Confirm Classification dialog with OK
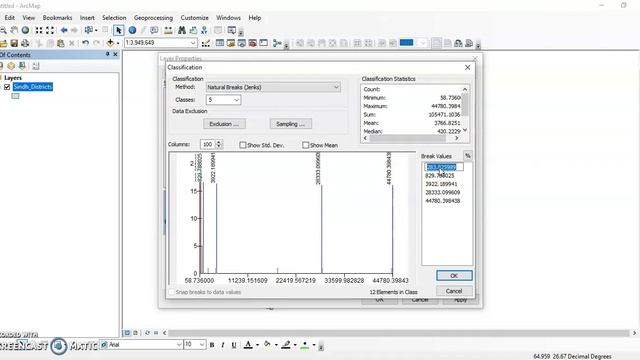The height and width of the screenshot is (360, 640). pyautogui.click(x=454, y=276)
